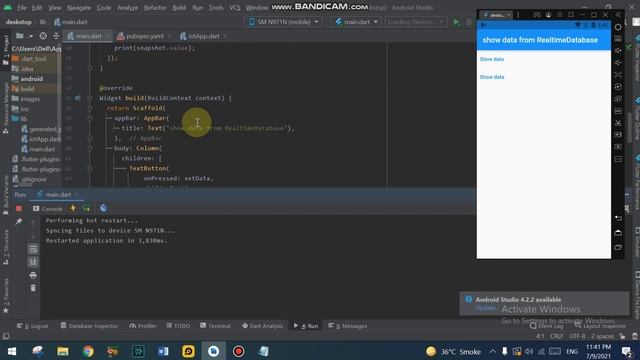Viewport: 640px width, 360px height.
Task: Click the volume icon in system tray
Action: click(x=529, y=351)
